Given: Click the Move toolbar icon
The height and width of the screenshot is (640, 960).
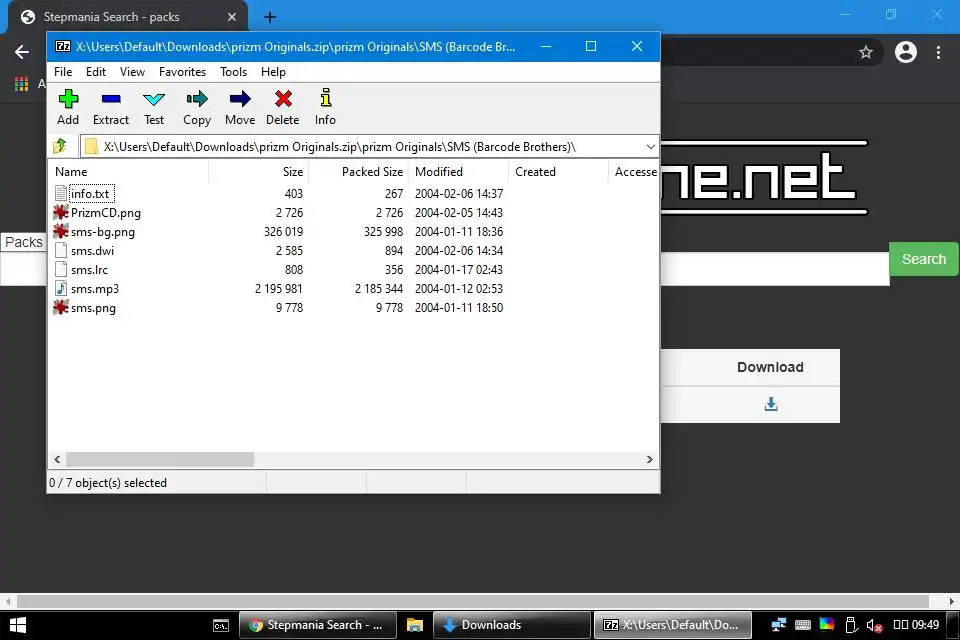Looking at the screenshot, I should pyautogui.click(x=240, y=99).
